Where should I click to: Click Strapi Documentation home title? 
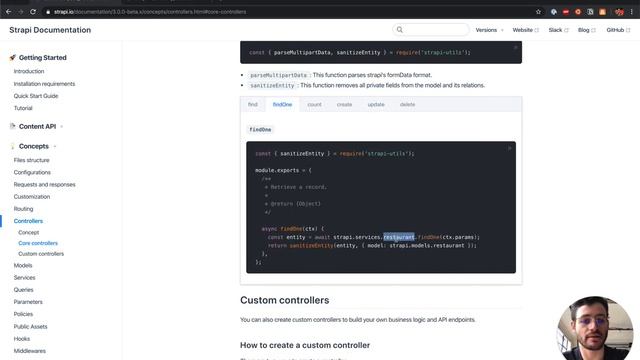click(50, 30)
